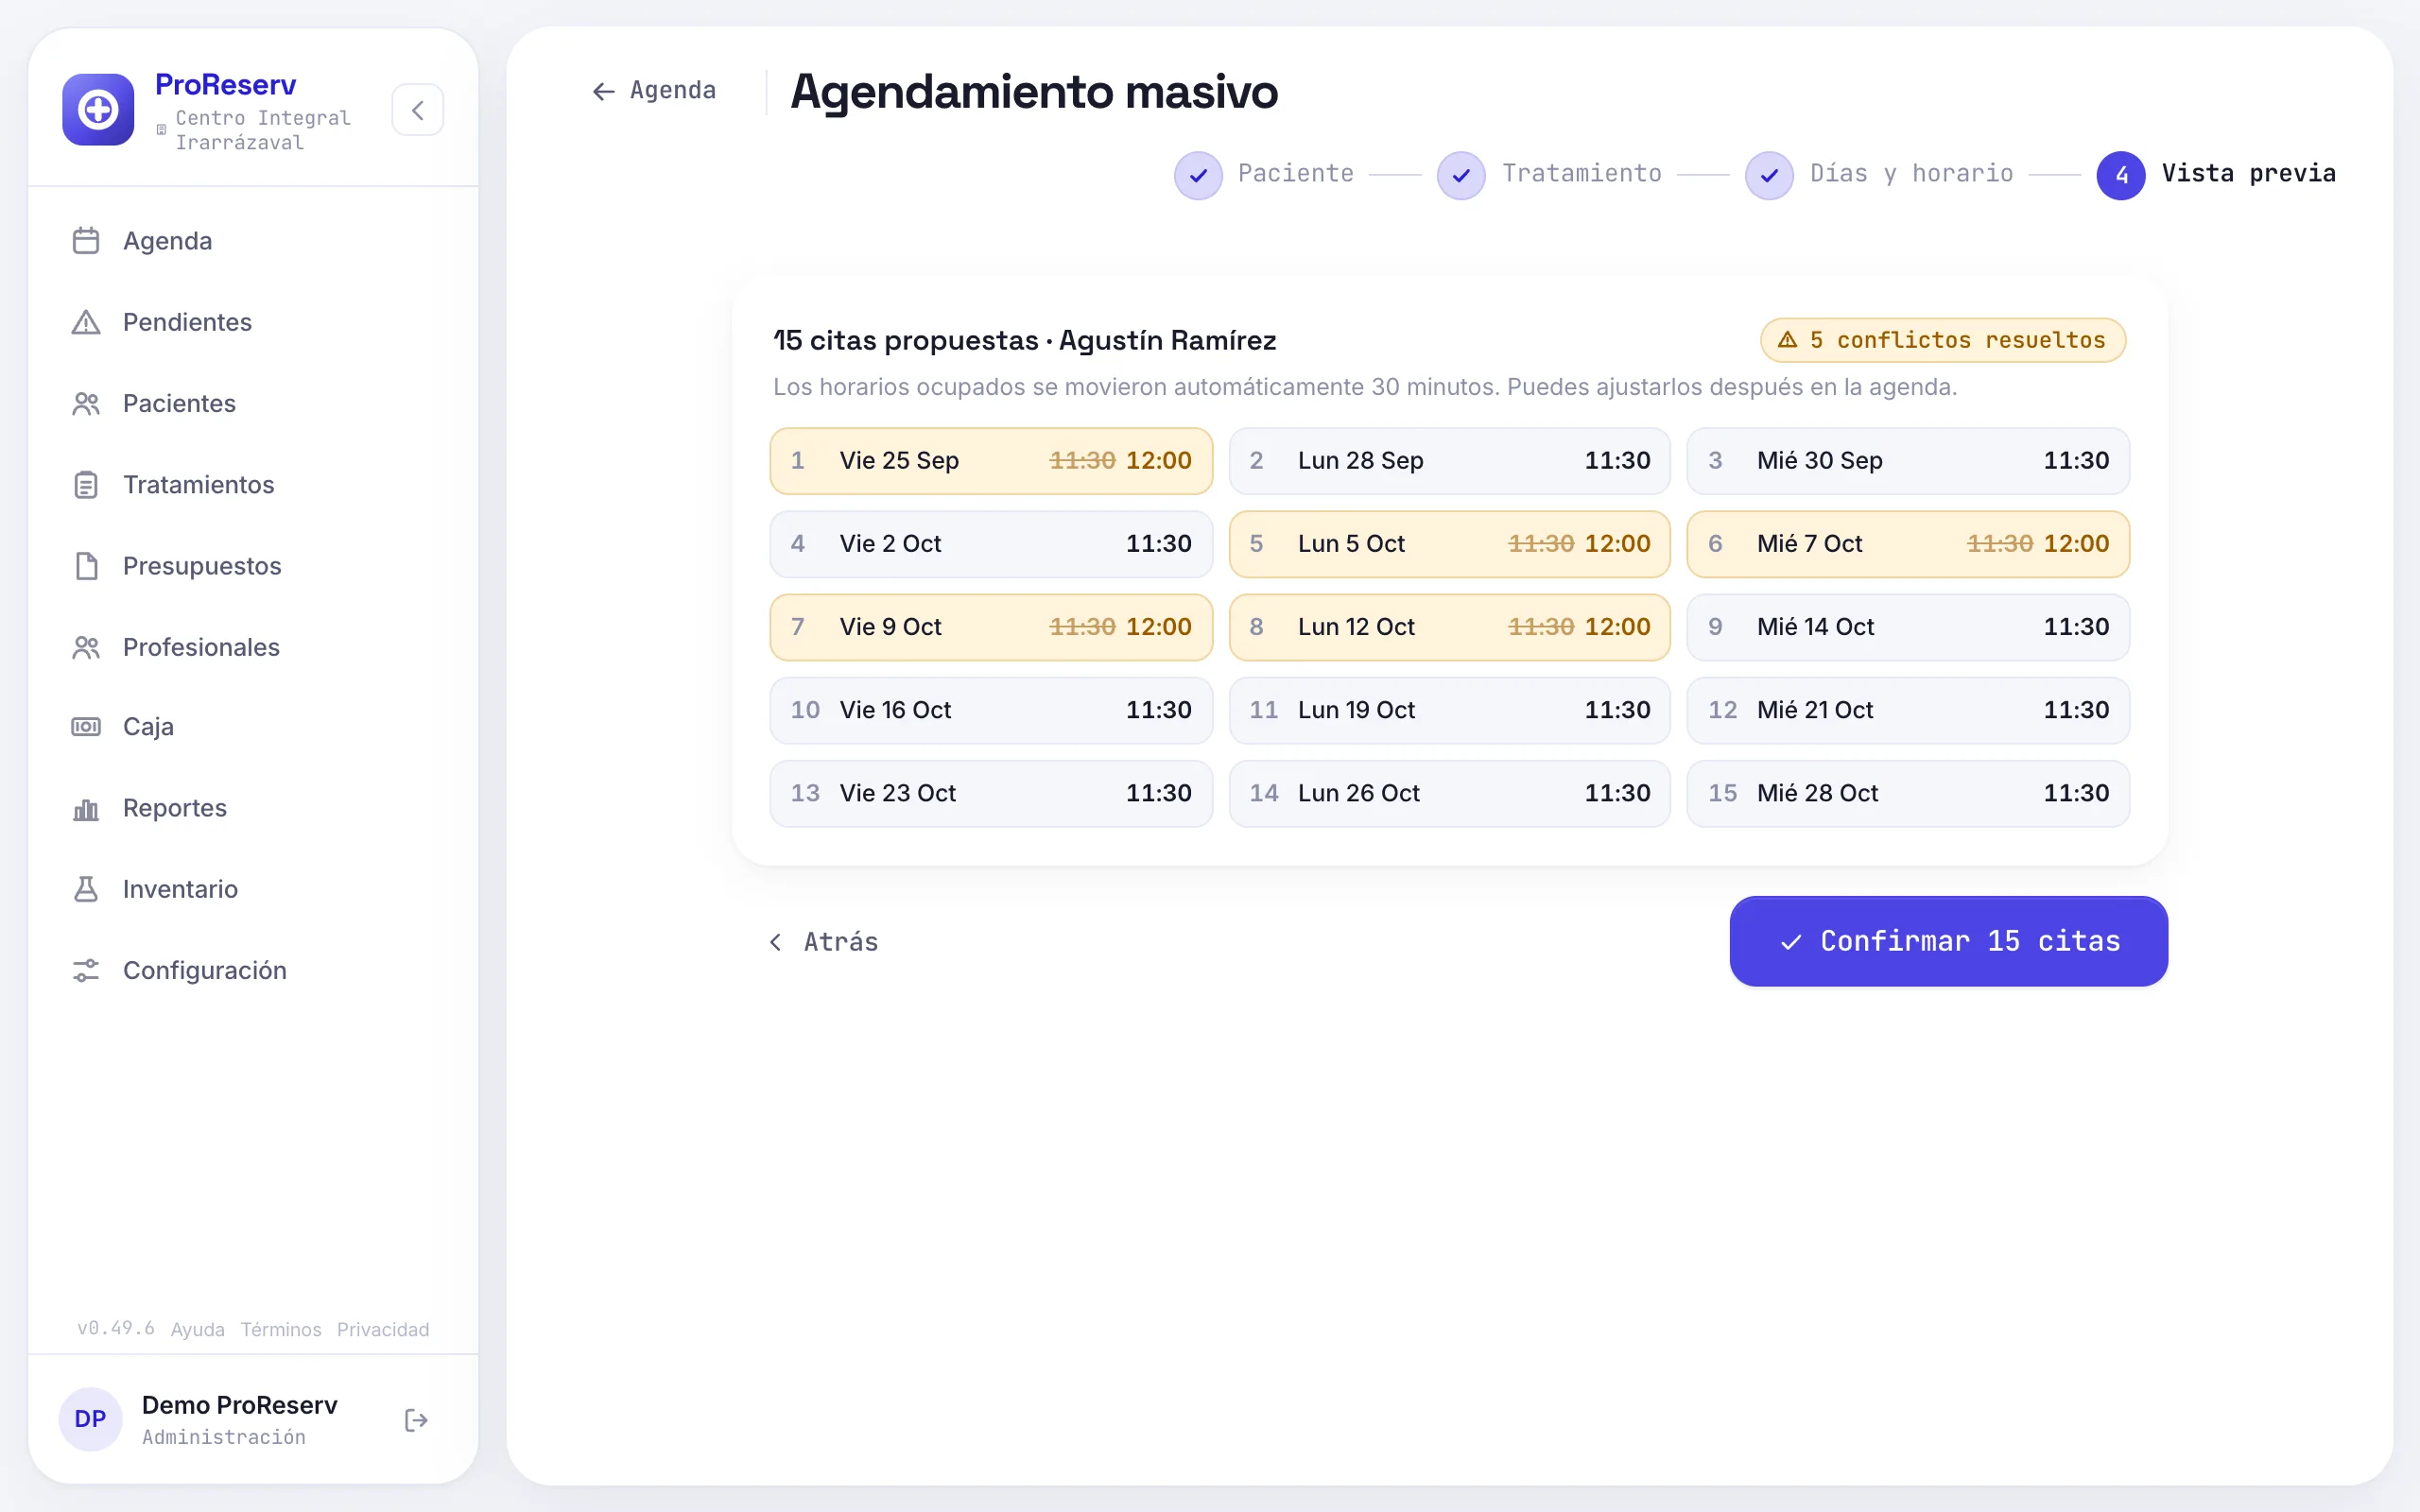
Task: Open Caja cash icon
Action: 86,727
